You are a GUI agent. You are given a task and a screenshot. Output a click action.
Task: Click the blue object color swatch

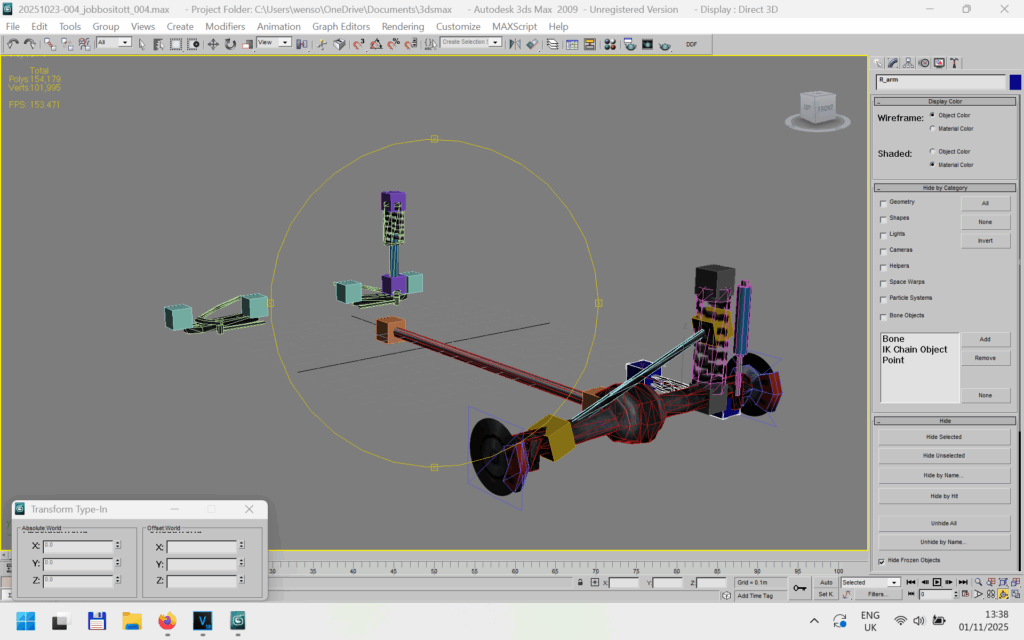tap(1016, 82)
